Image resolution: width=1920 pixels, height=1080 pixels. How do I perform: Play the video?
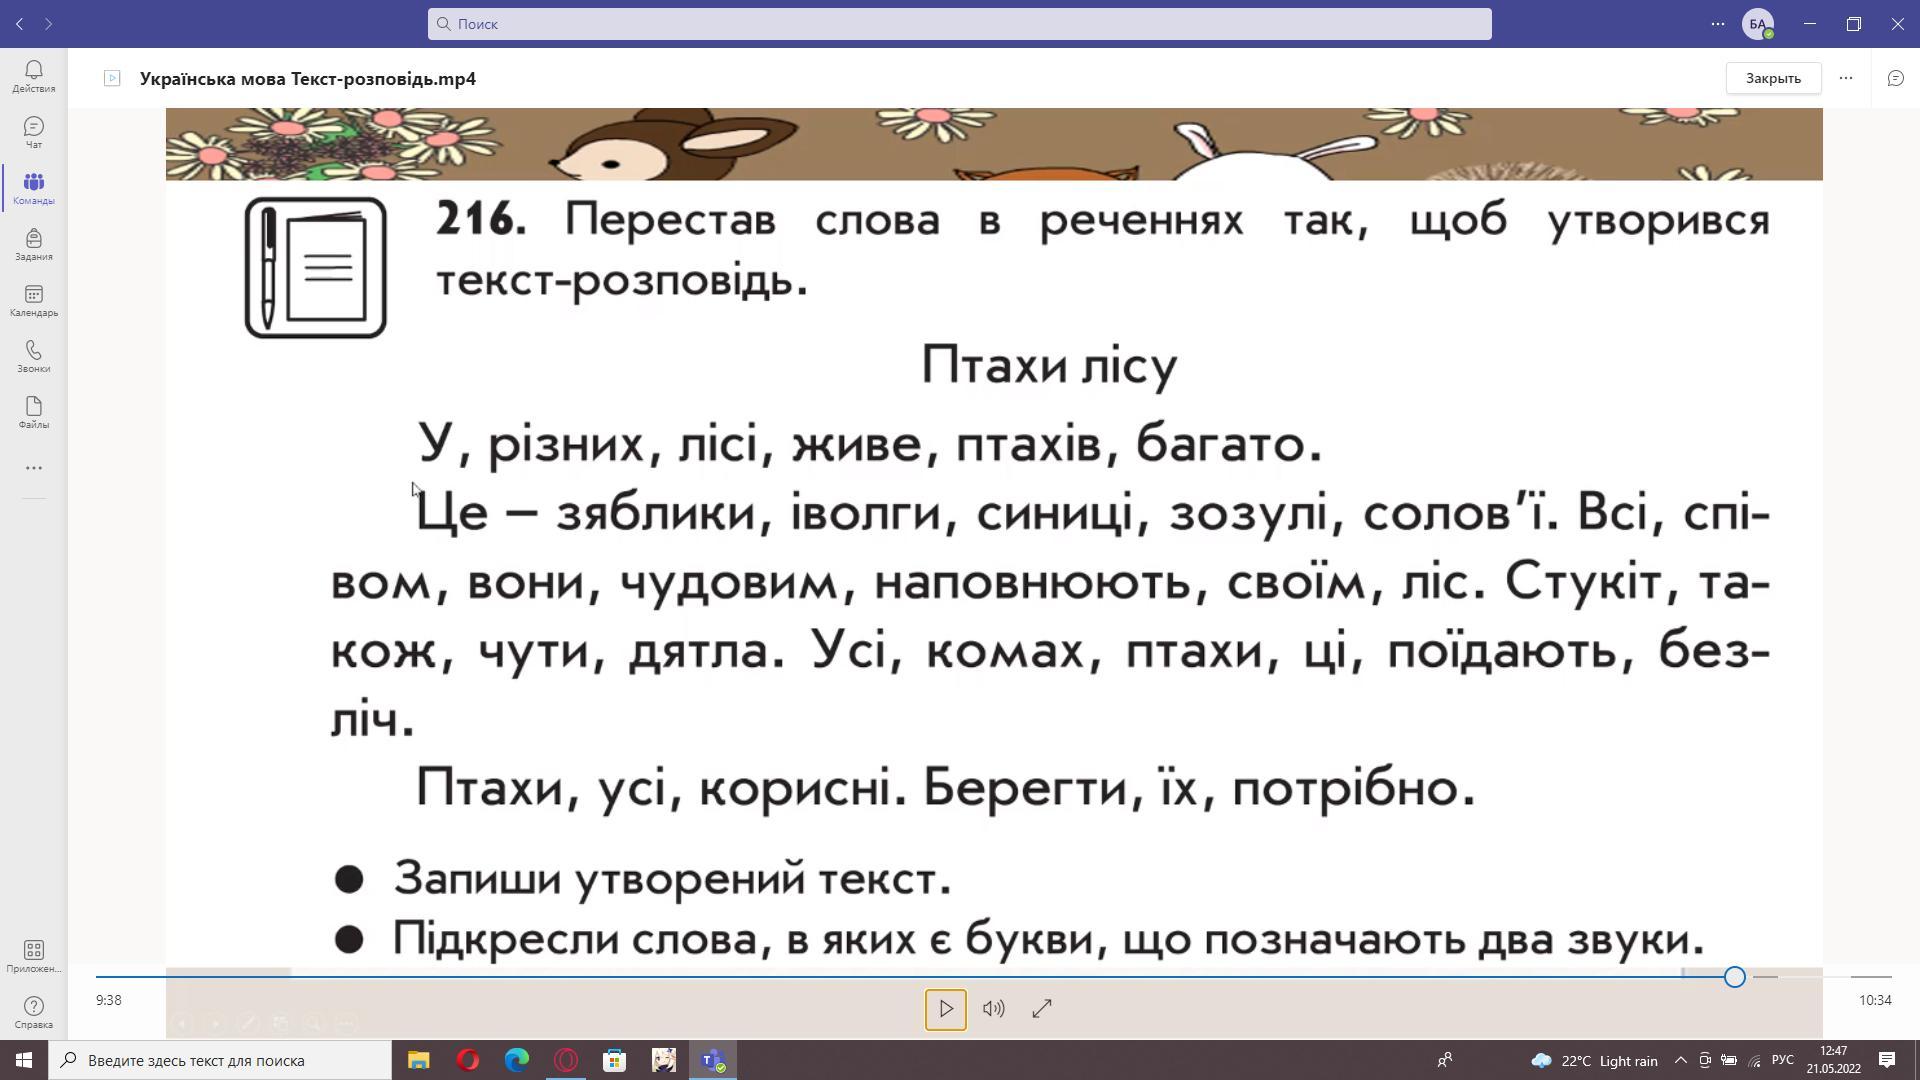[945, 1009]
